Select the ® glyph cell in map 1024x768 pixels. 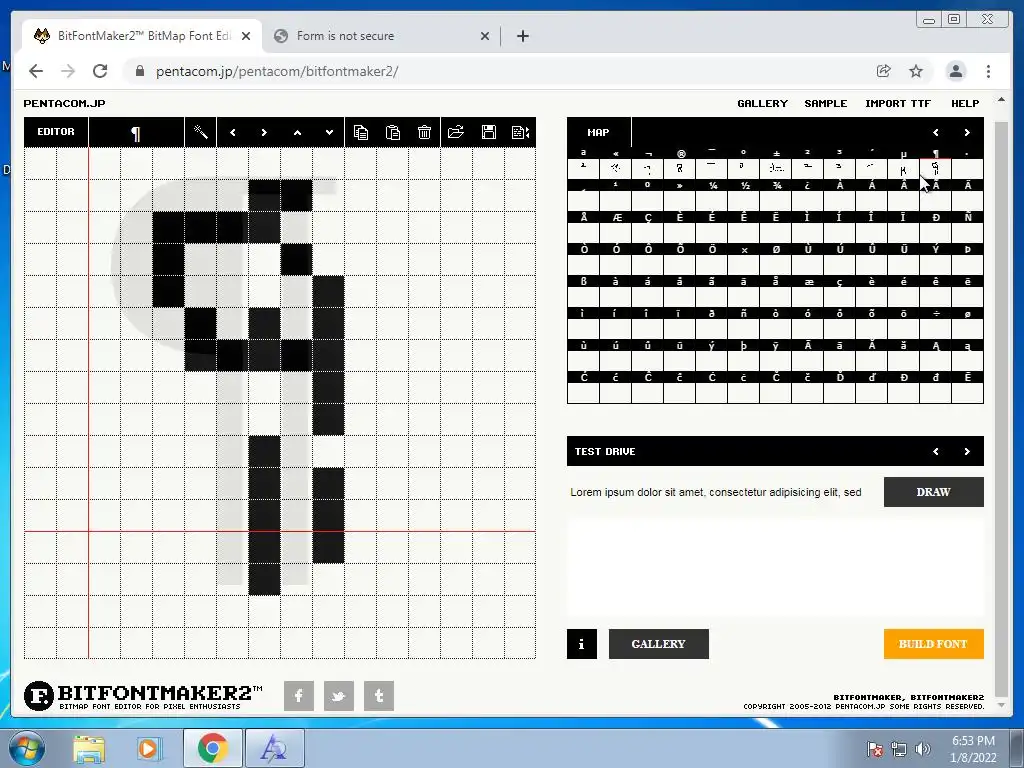click(679, 168)
